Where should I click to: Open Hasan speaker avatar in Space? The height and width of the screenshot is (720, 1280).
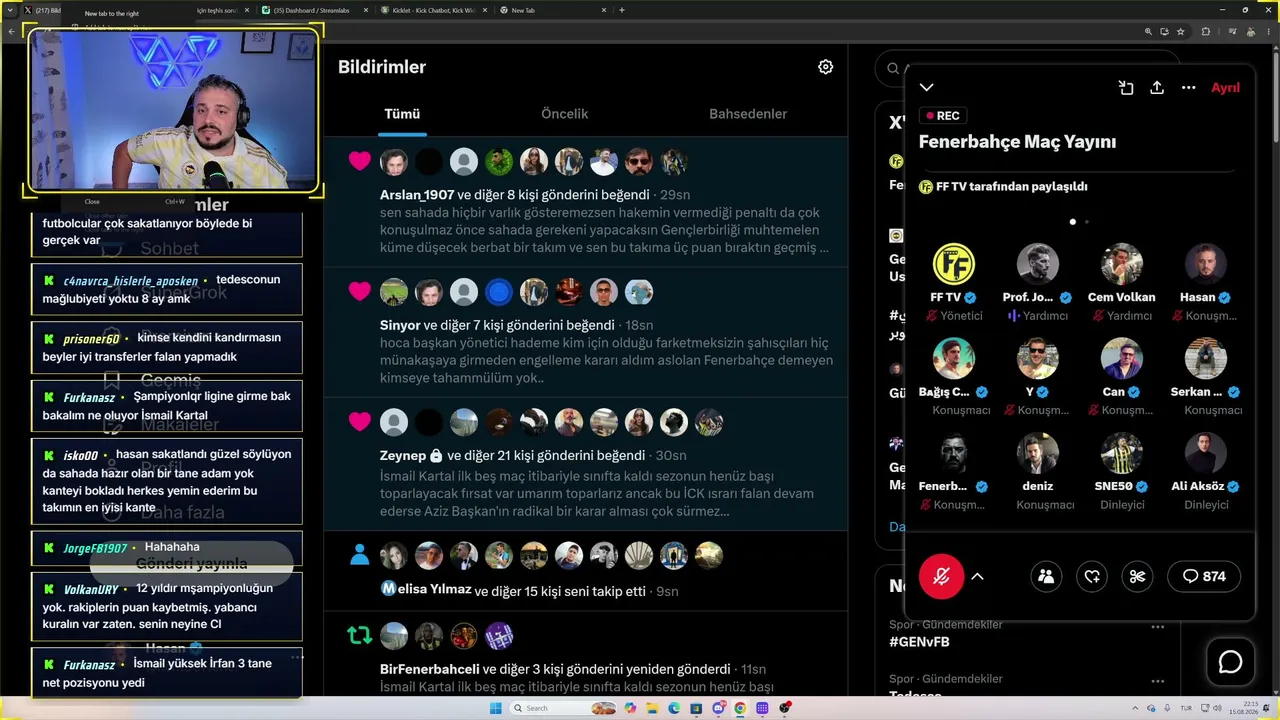(x=1206, y=264)
